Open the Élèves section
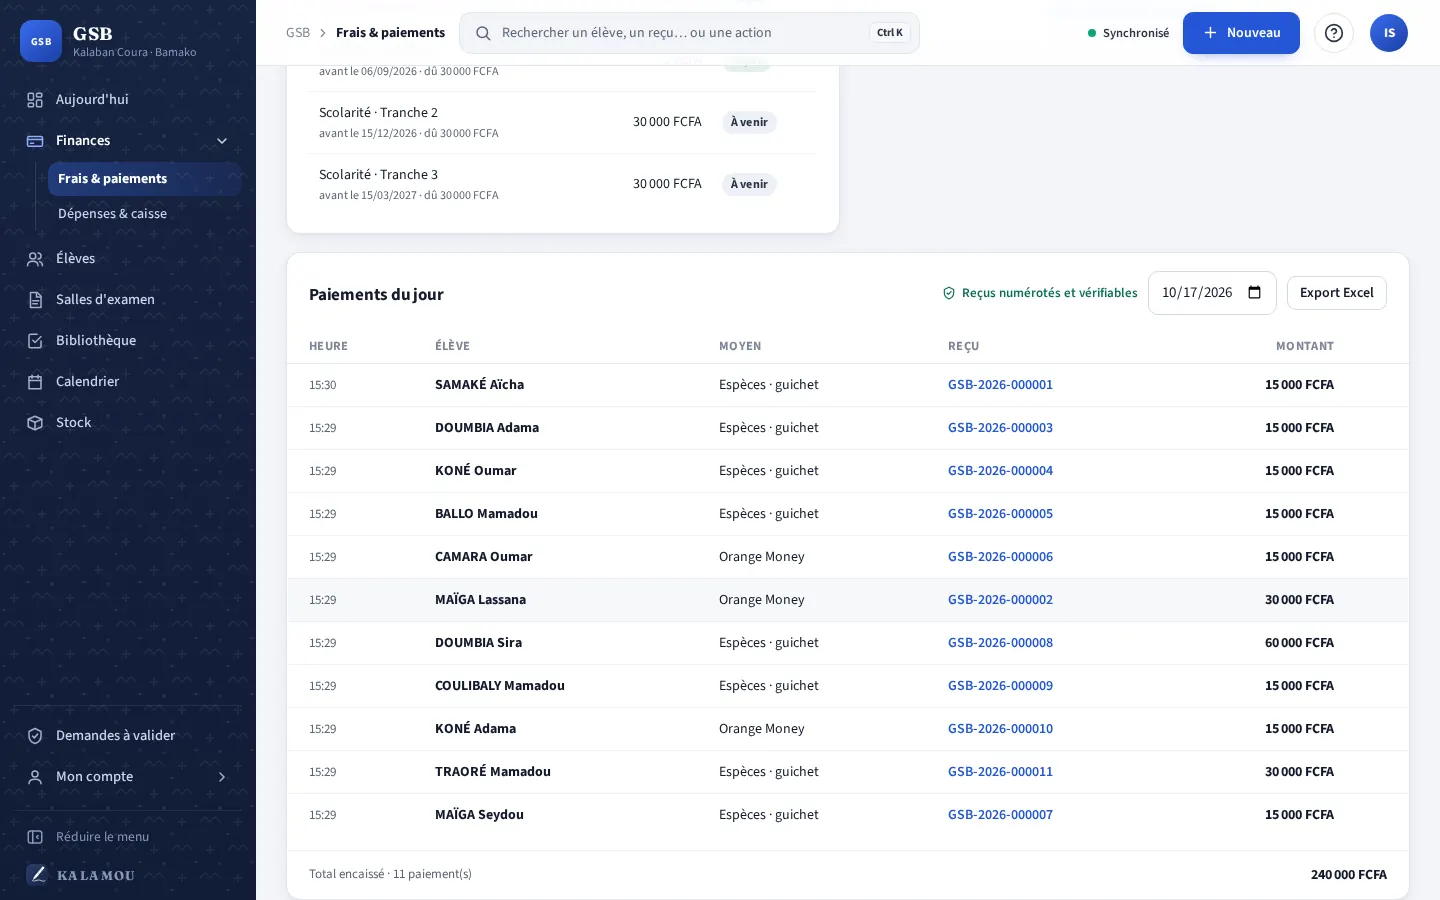The height and width of the screenshot is (900, 1440). (x=128, y=259)
